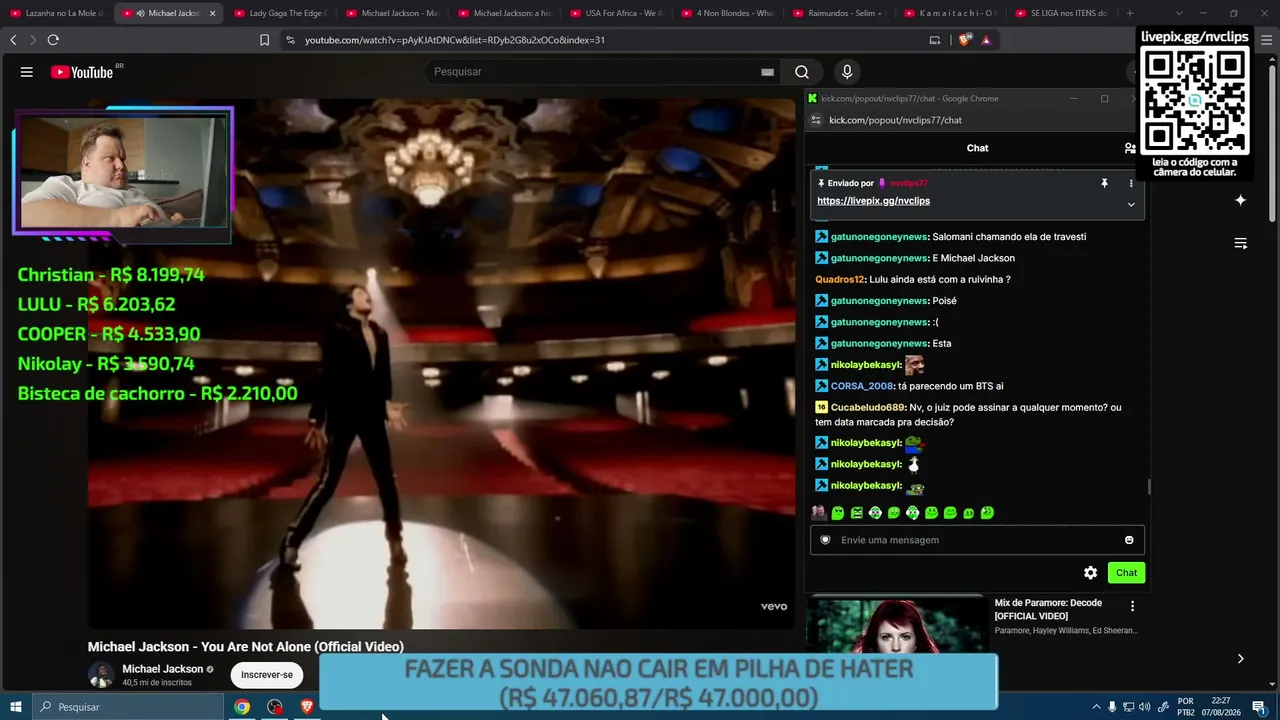The image size is (1280, 720).
Task: Click username CORSA_2008 in chat
Action: 862,386
